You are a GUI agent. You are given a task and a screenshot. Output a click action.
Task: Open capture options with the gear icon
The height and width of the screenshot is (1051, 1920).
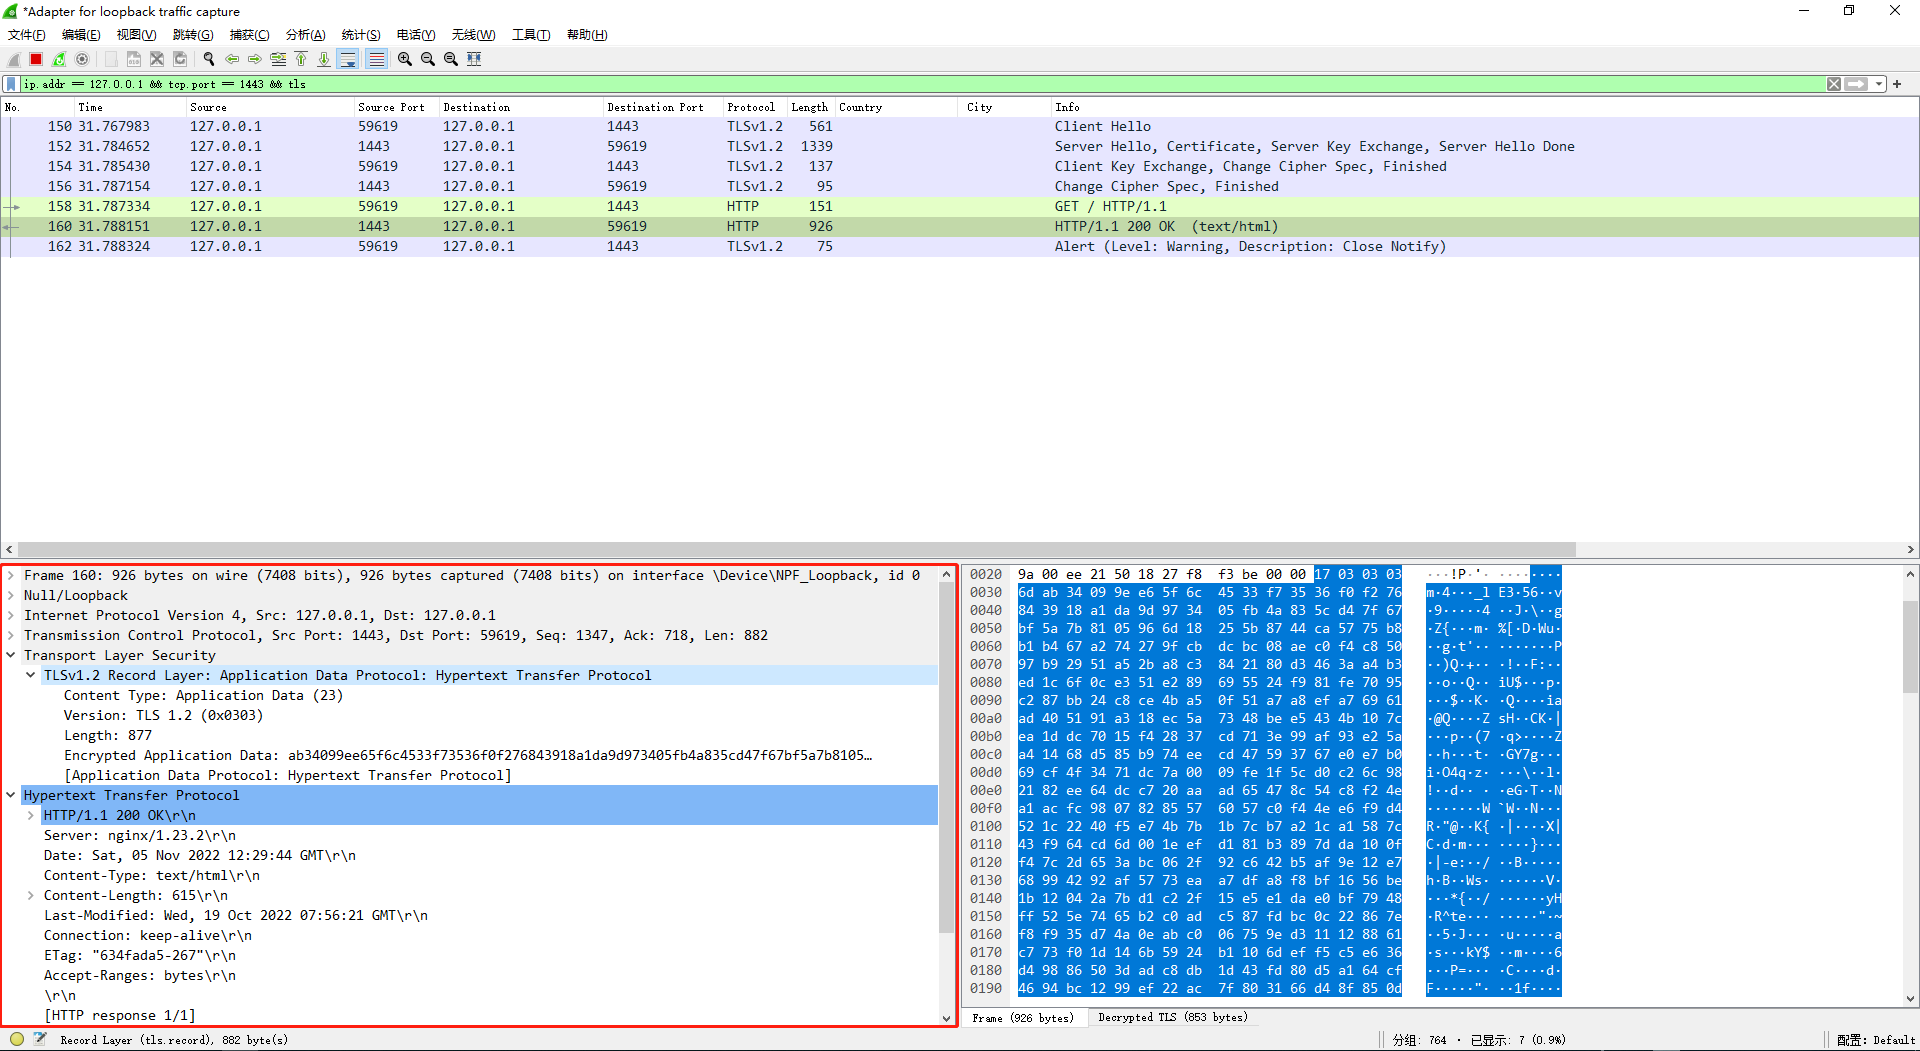82,59
